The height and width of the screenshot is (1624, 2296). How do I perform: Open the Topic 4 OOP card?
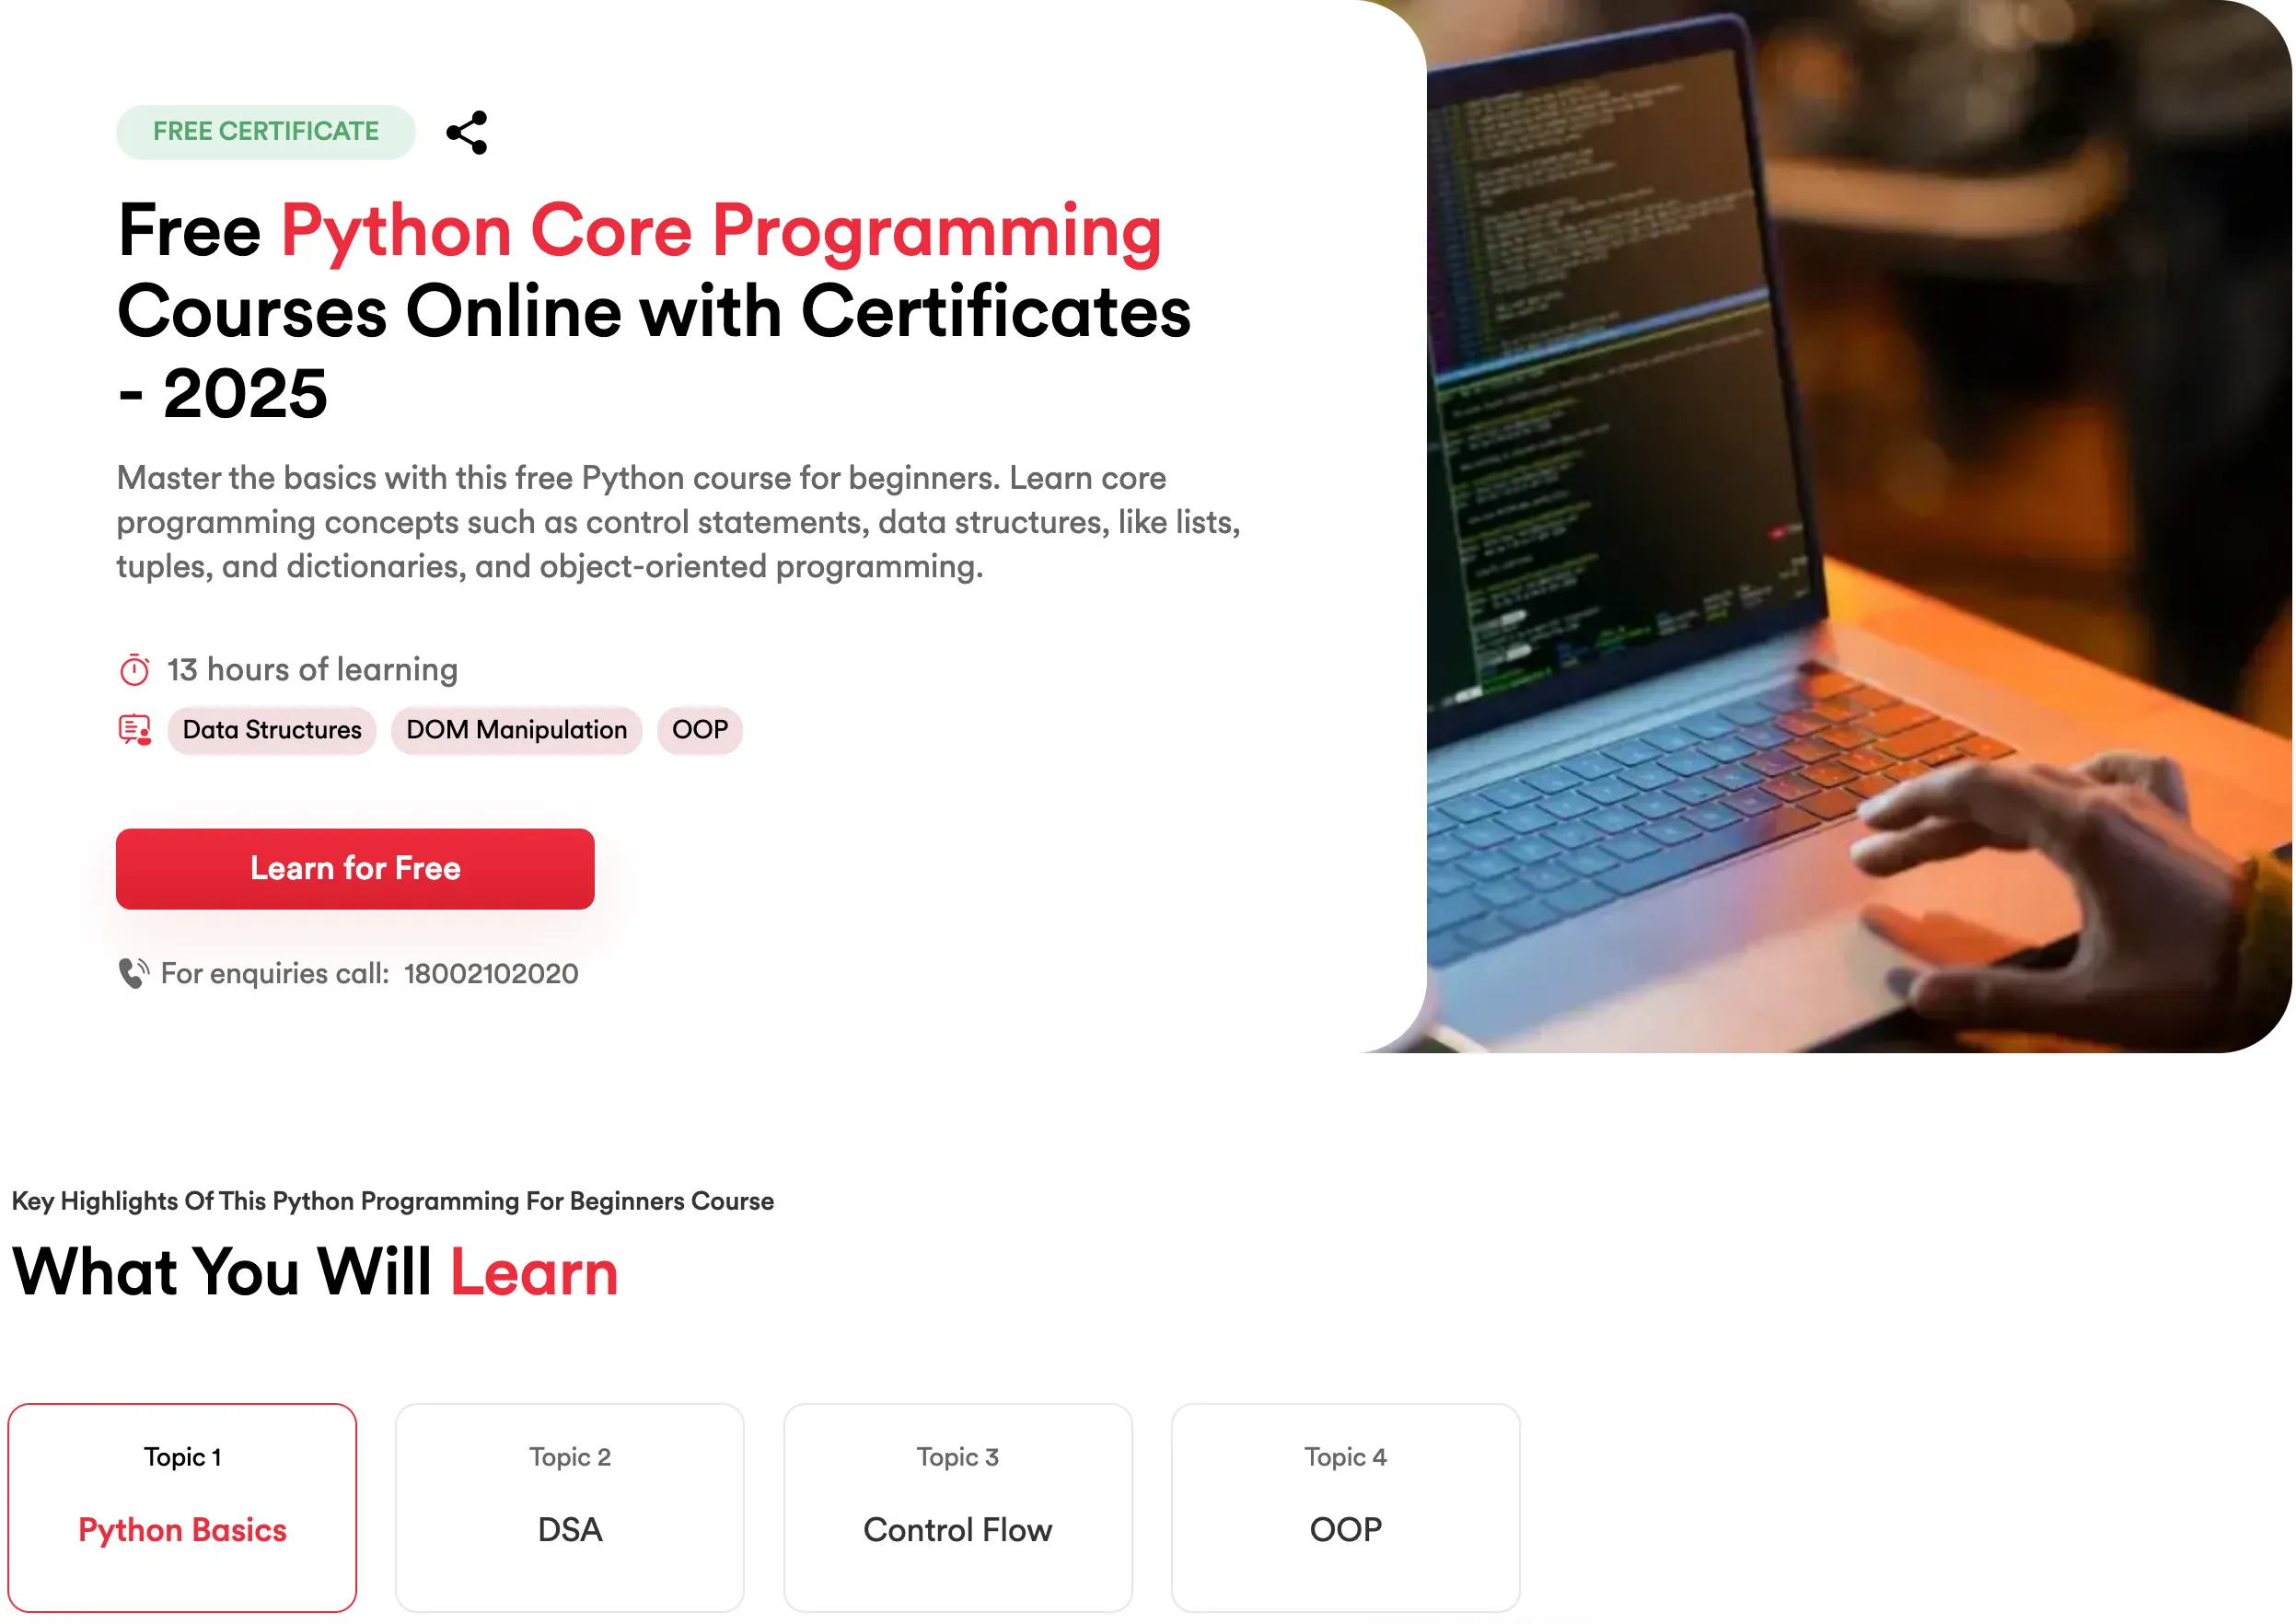point(1345,1505)
